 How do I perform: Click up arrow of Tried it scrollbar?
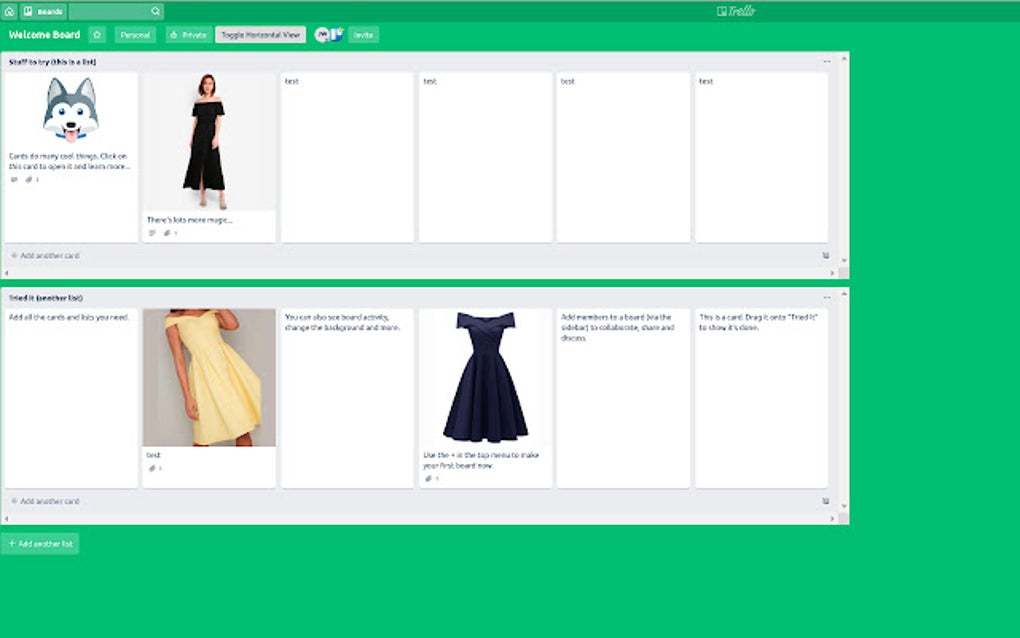point(844,295)
